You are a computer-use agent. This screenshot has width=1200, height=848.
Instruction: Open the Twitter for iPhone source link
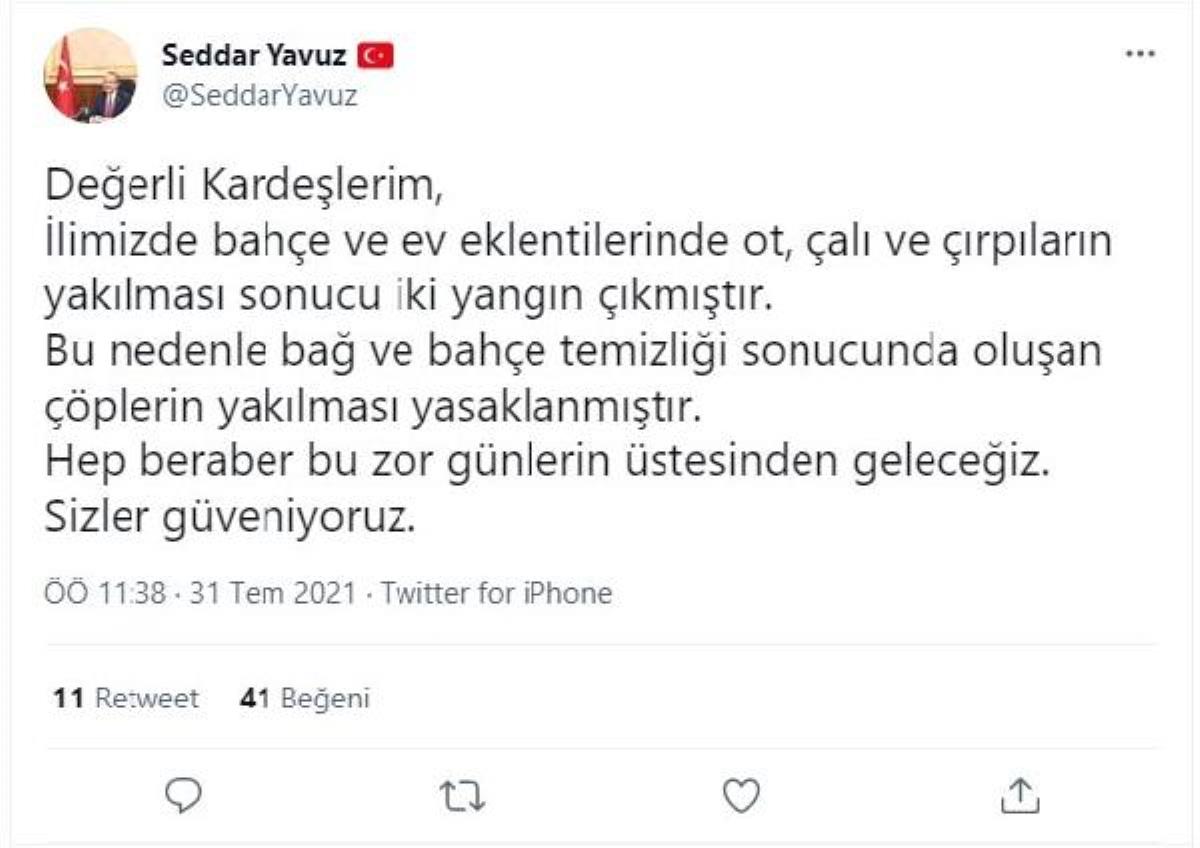[x=496, y=593]
